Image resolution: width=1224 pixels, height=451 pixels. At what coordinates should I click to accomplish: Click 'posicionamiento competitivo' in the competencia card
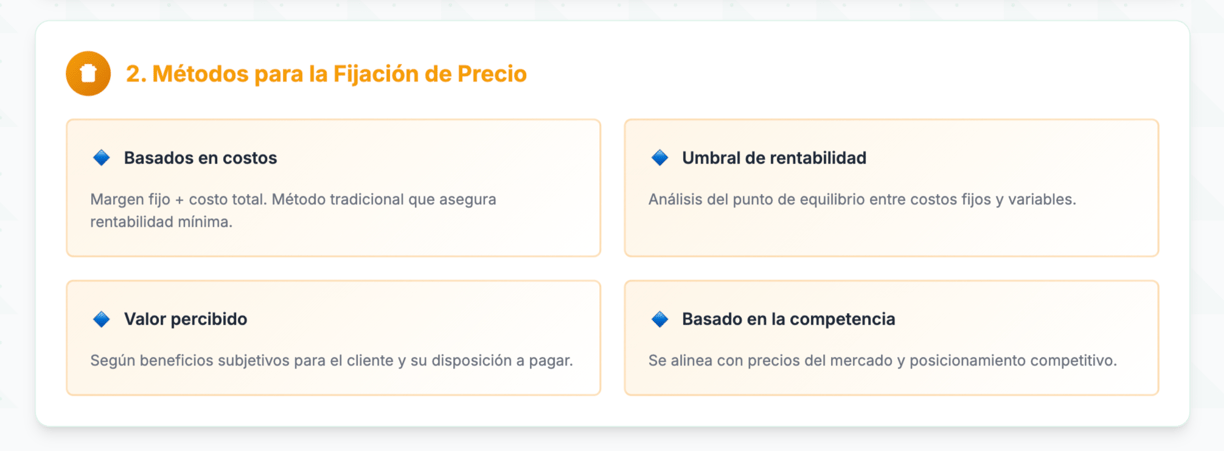pos(1012,360)
